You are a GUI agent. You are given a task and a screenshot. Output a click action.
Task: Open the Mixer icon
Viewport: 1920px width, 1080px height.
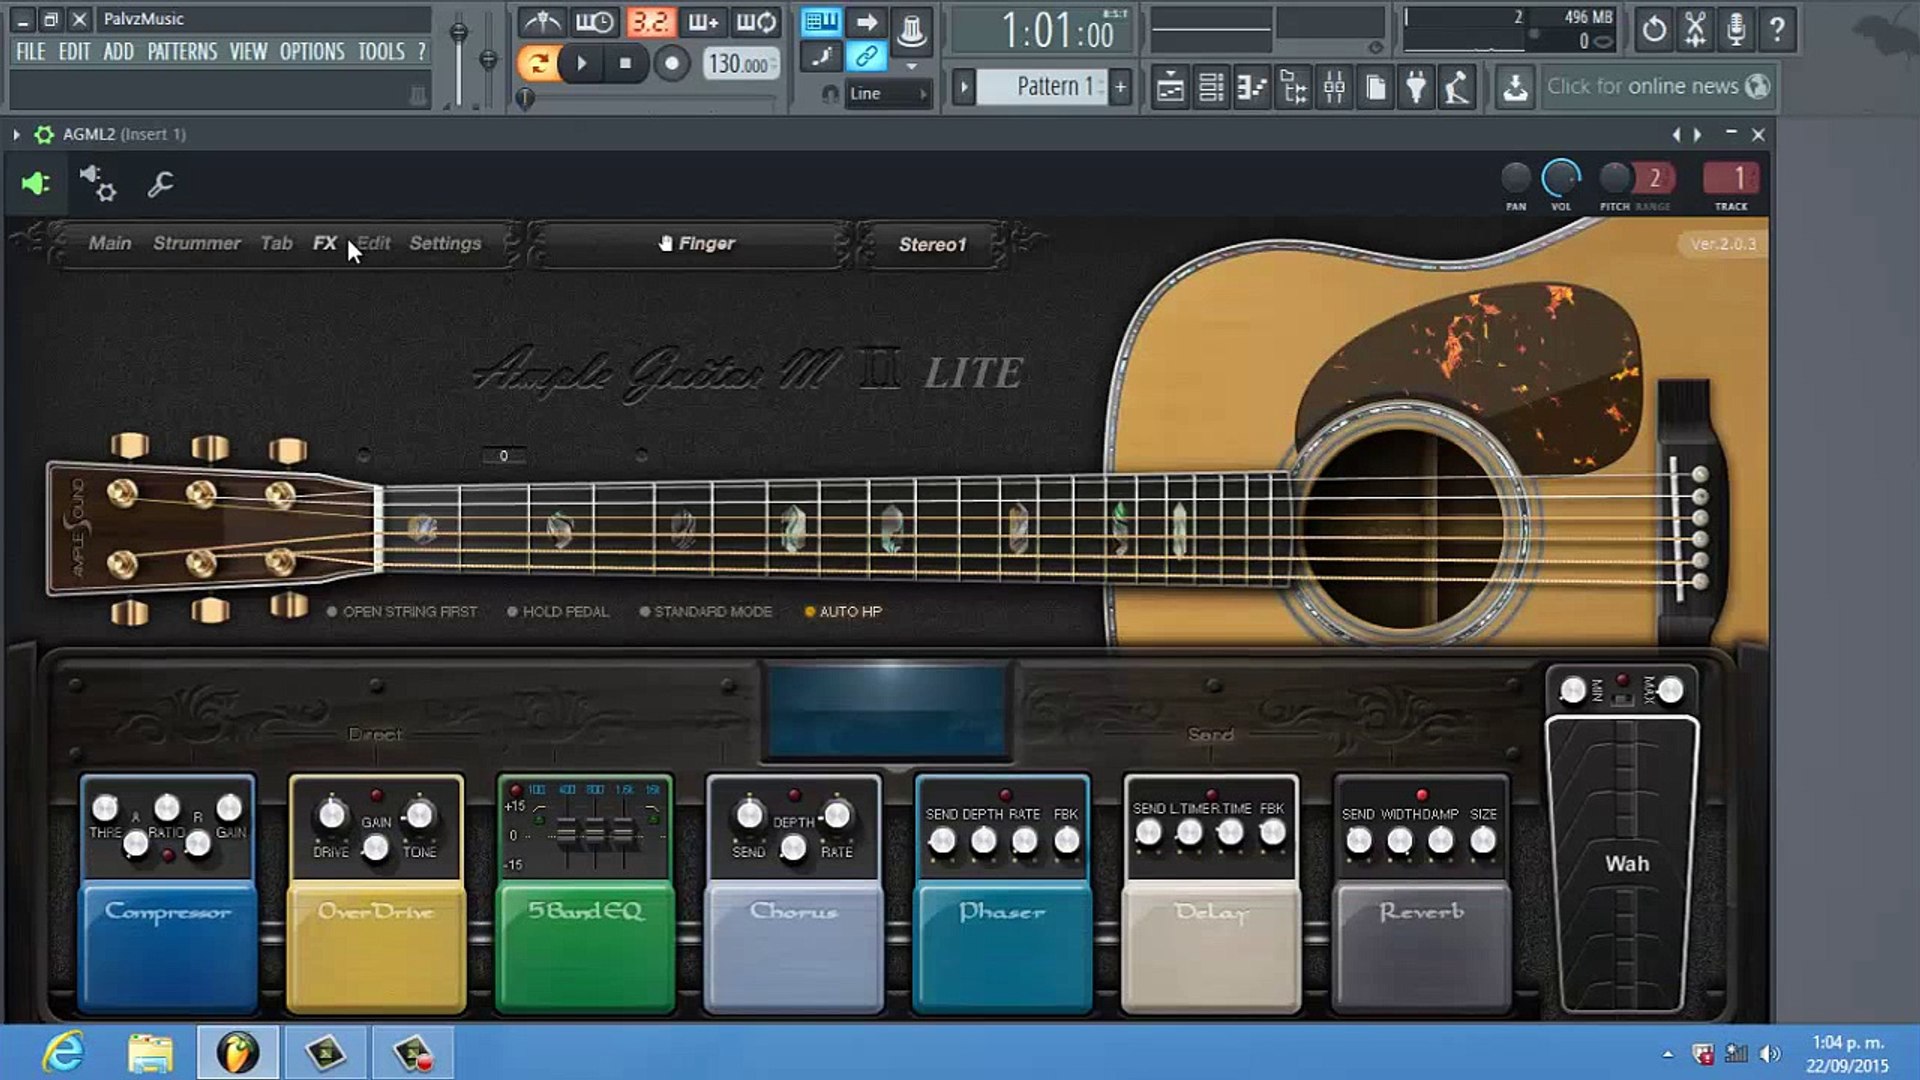click(x=1334, y=88)
